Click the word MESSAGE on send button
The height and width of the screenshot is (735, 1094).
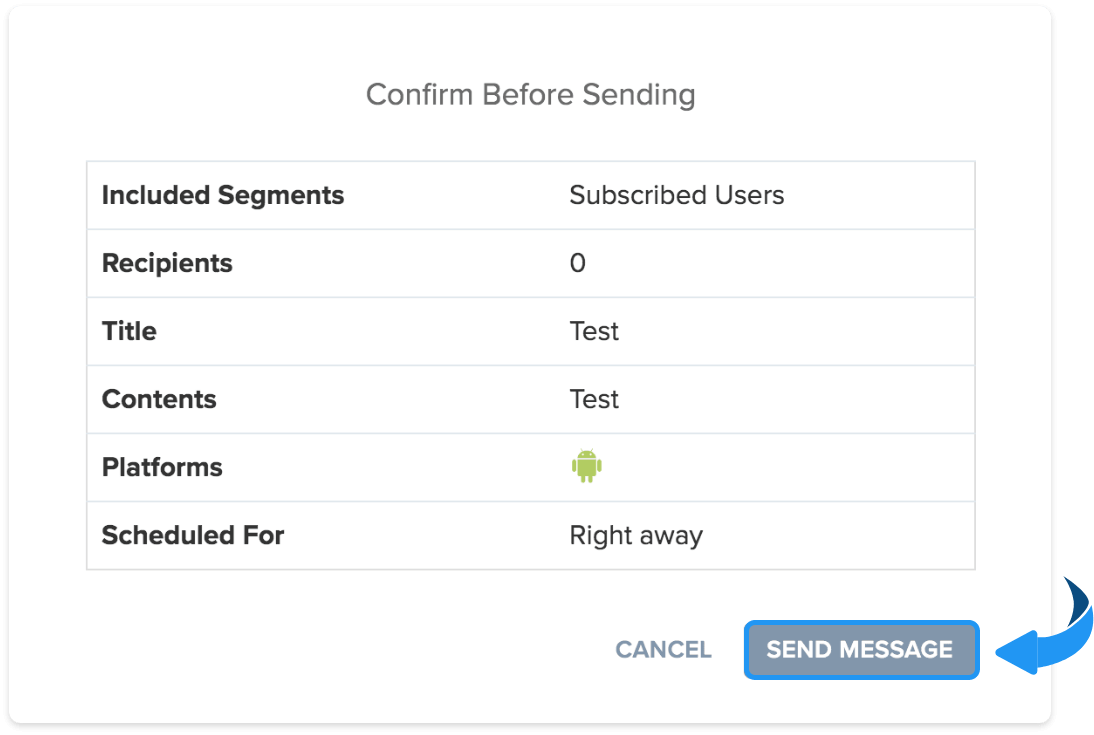click(x=896, y=650)
